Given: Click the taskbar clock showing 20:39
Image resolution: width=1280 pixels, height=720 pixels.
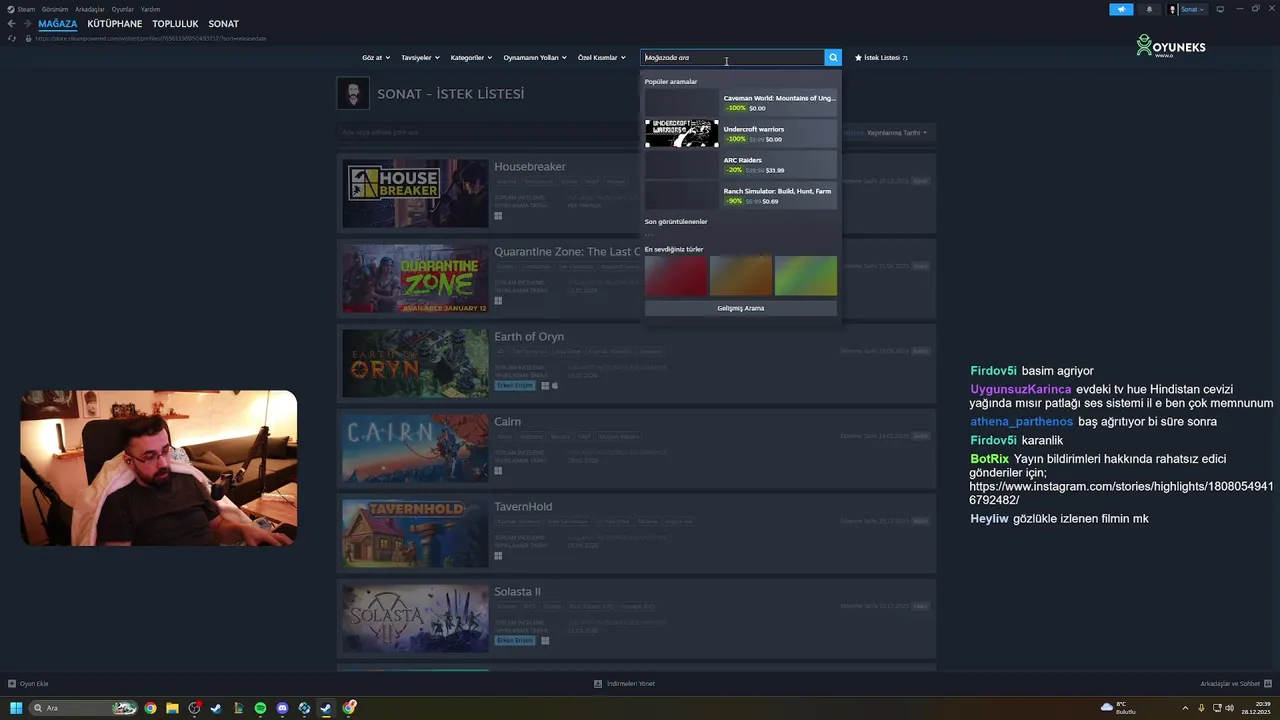Looking at the screenshot, I should coord(1255,708).
